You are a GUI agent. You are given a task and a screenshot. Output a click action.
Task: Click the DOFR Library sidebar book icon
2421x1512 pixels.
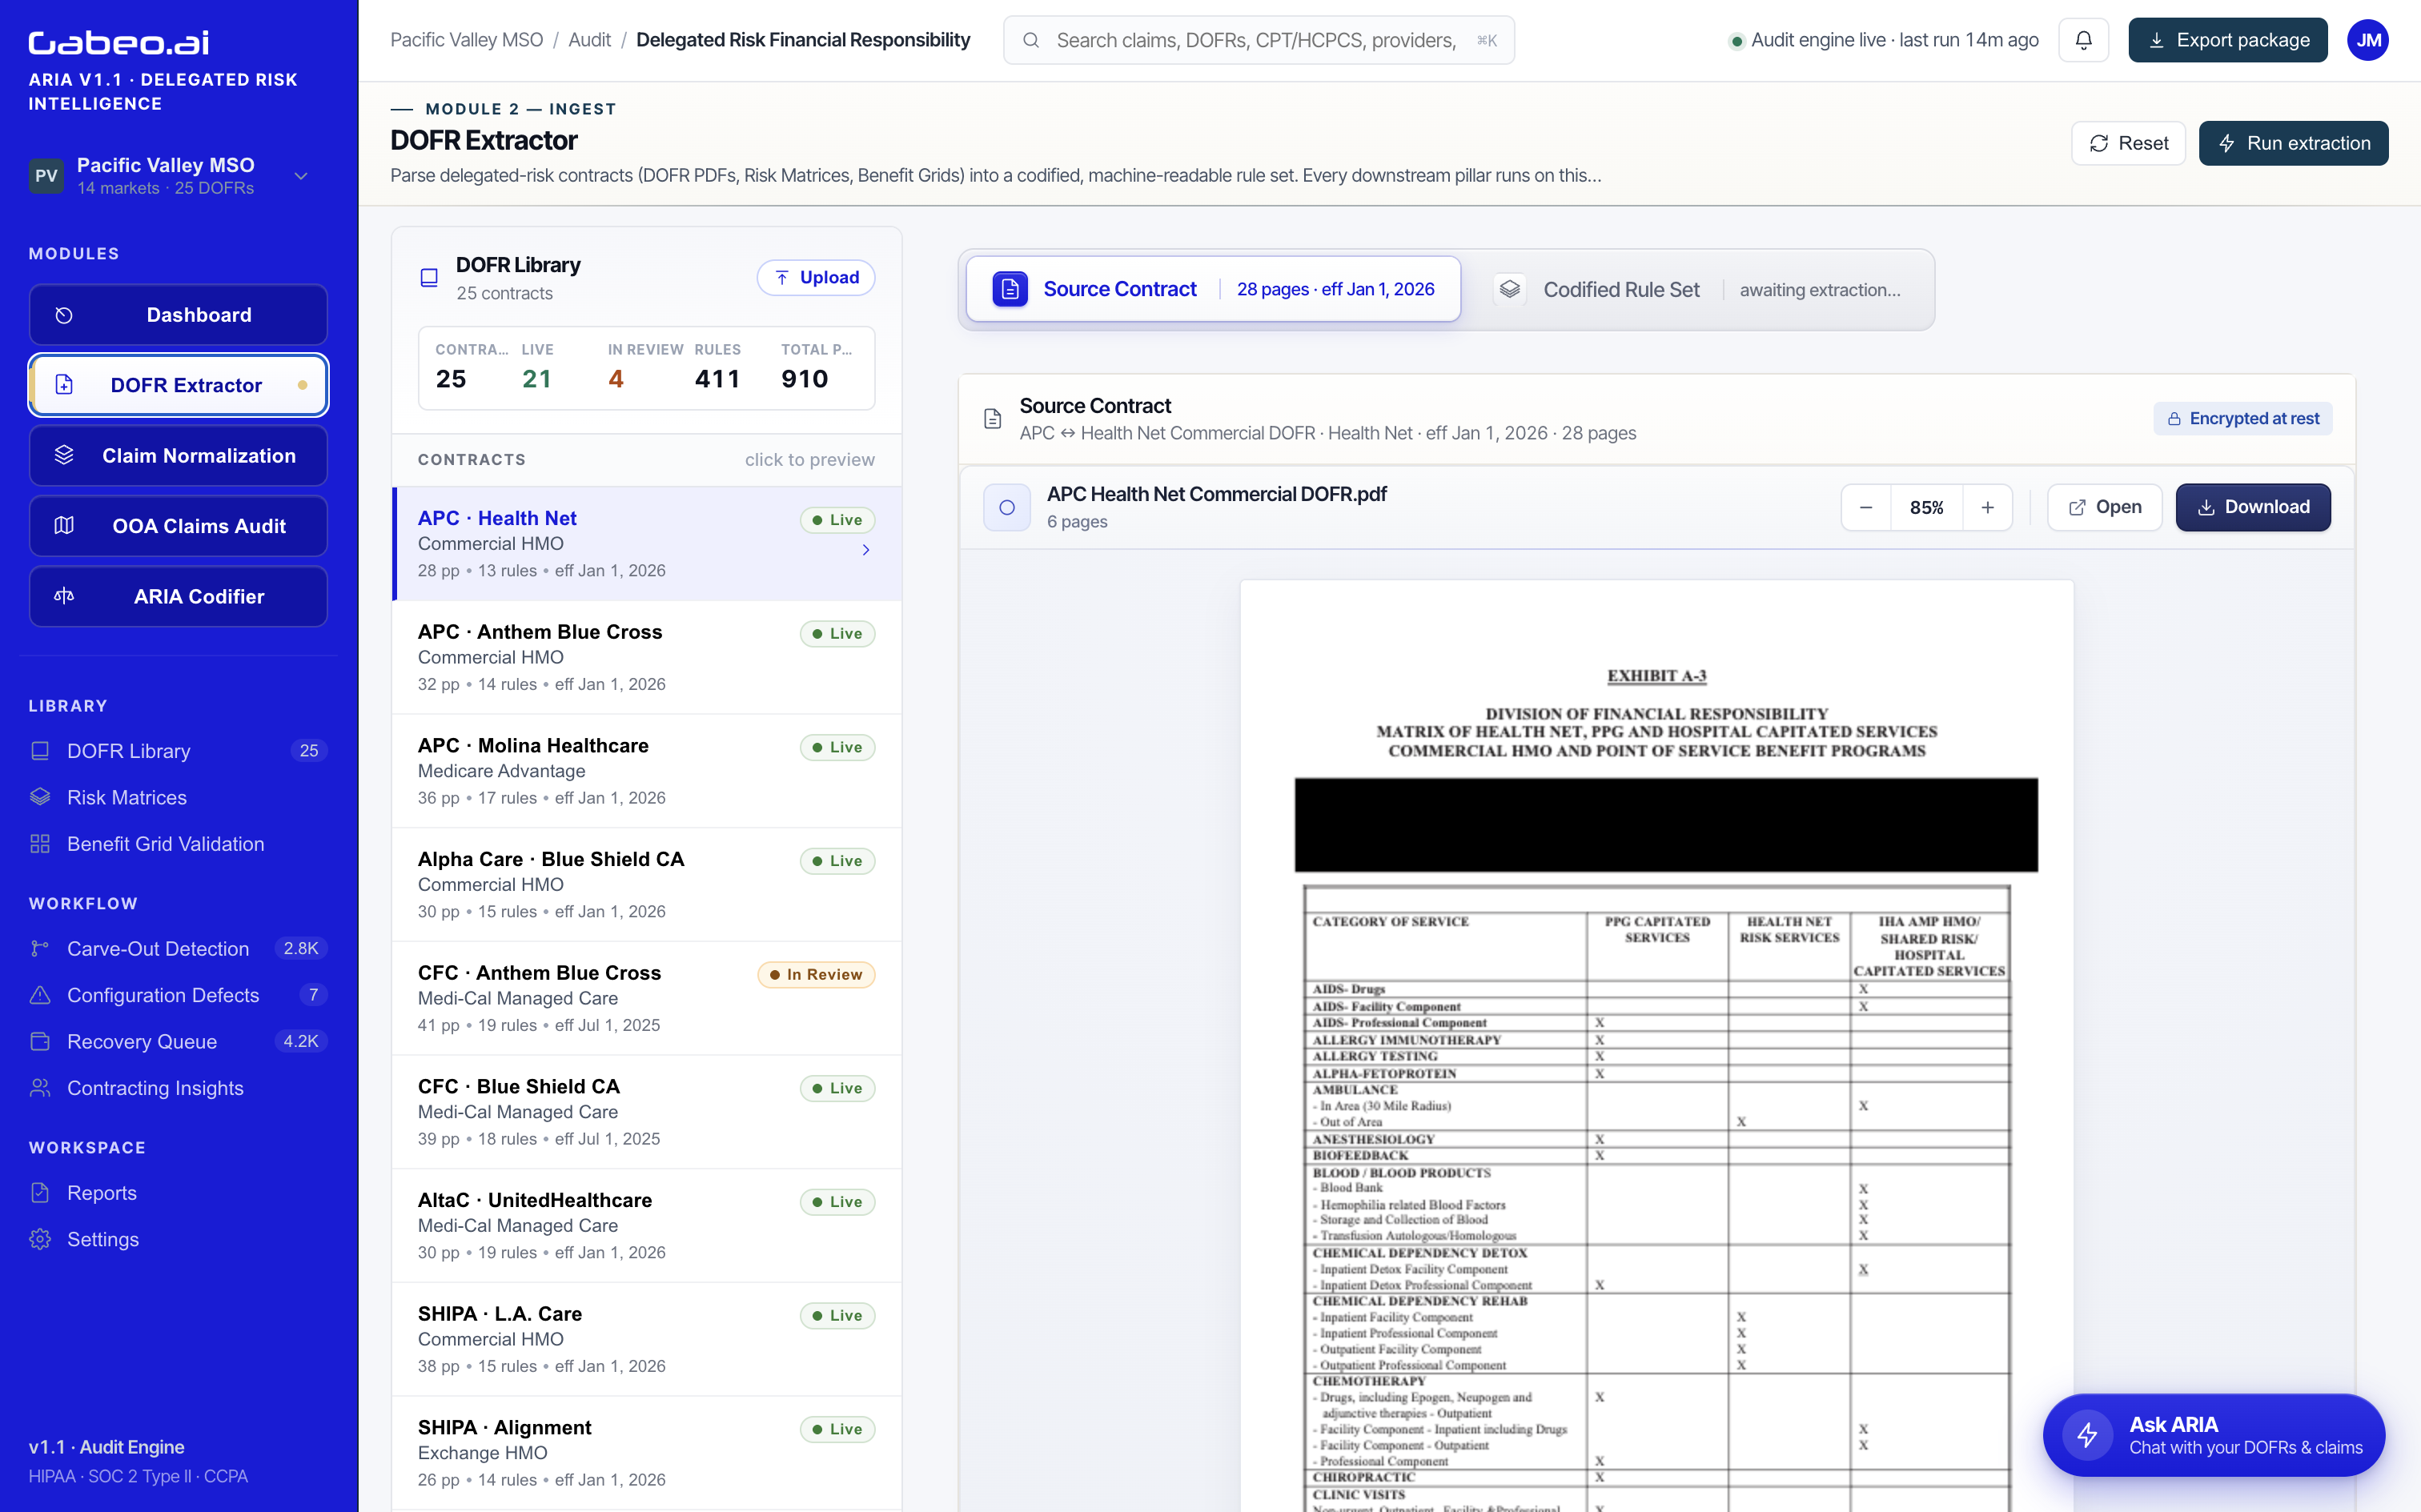pos(40,750)
